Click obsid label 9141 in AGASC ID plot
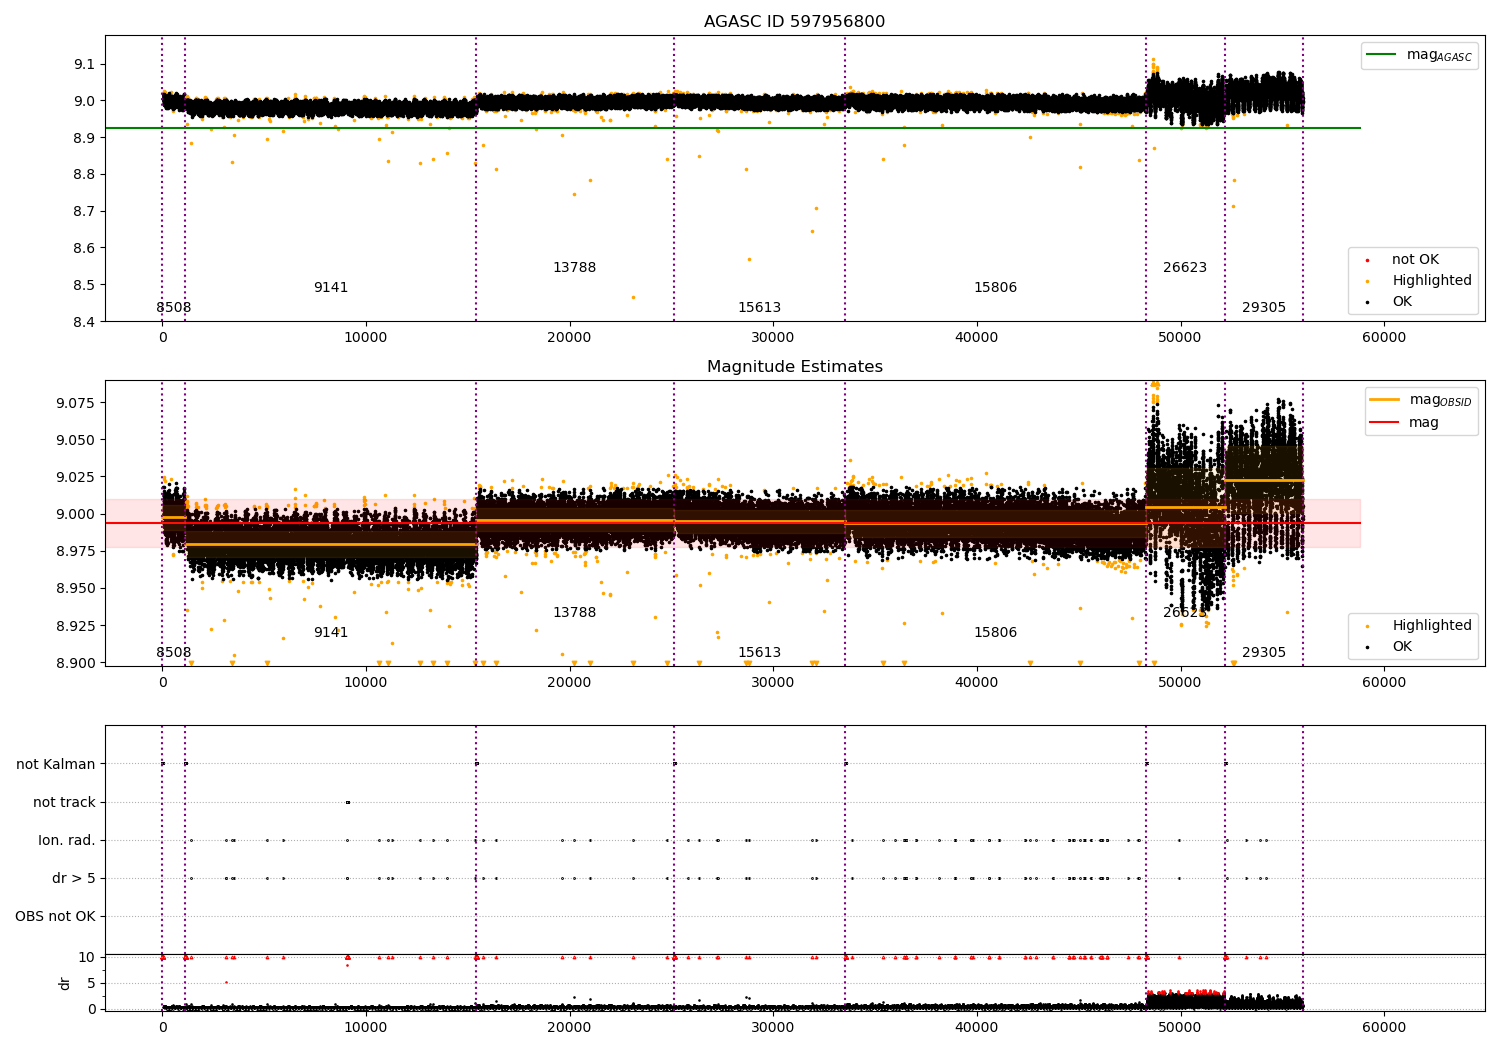This screenshot has height=1050, width=1500. (331, 288)
